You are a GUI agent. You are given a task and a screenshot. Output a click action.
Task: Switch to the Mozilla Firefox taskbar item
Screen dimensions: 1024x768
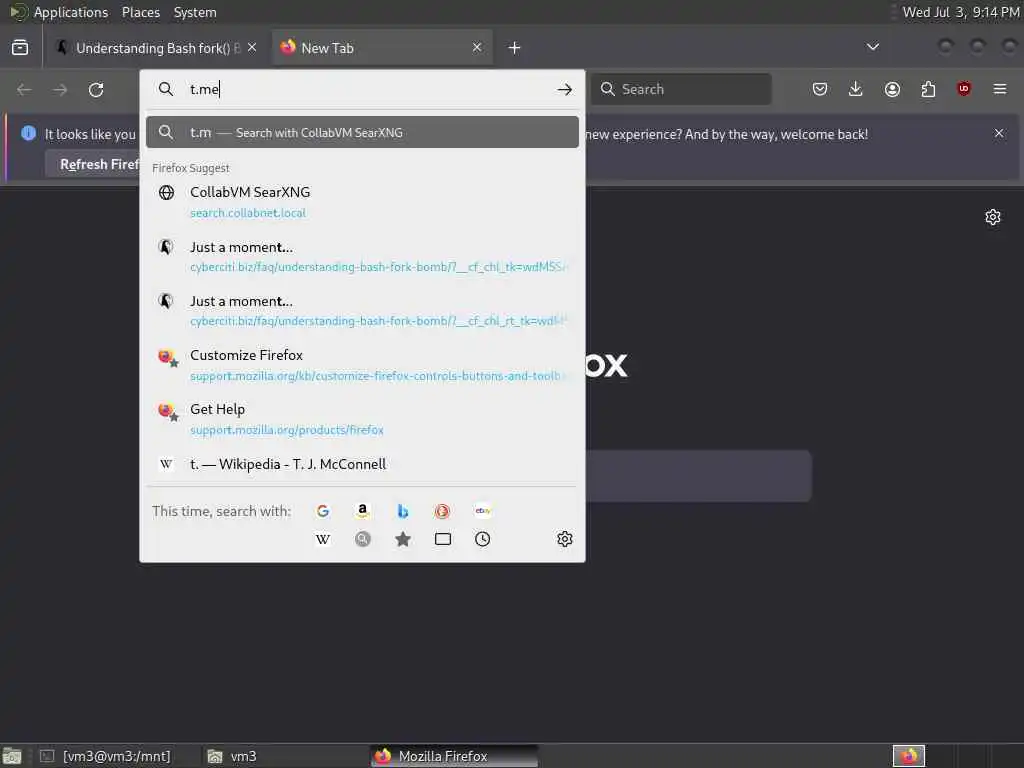pos(454,756)
